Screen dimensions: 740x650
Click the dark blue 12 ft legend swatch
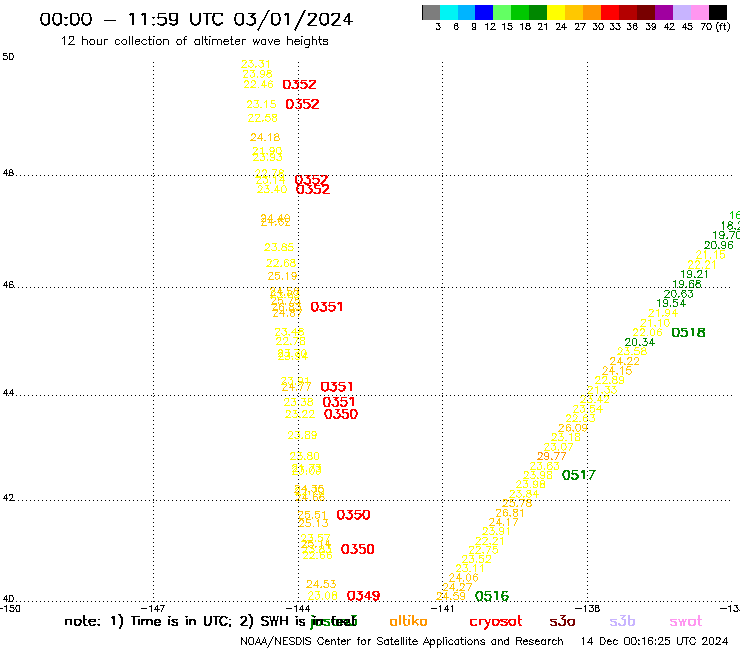(x=484, y=12)
